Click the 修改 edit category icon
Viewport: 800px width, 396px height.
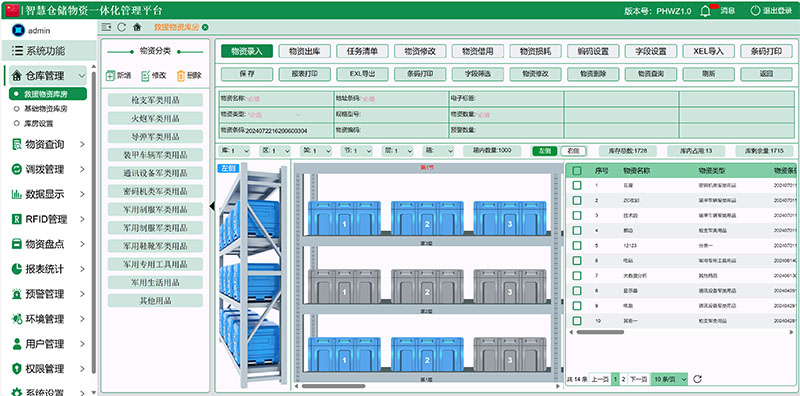point(145,76)
